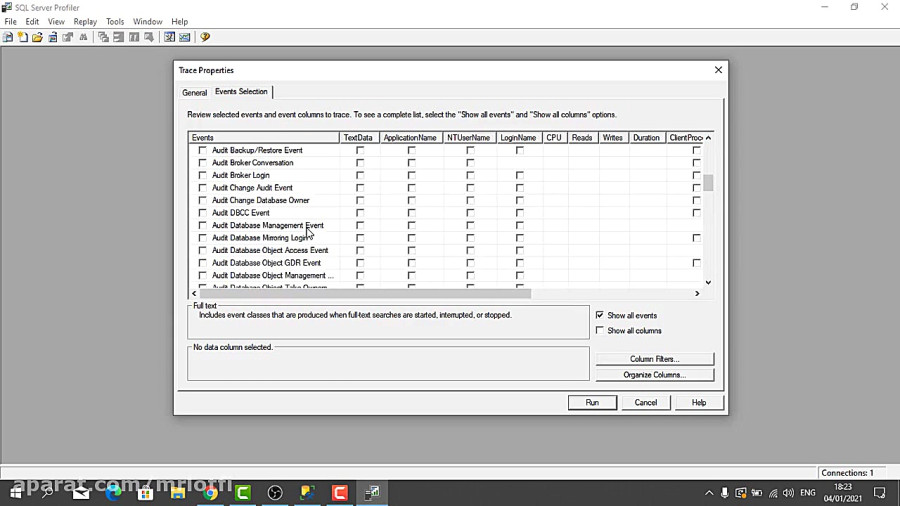Click the Duration column header
The height and width of the screenshot is (506, 900).
coord(646,138)
